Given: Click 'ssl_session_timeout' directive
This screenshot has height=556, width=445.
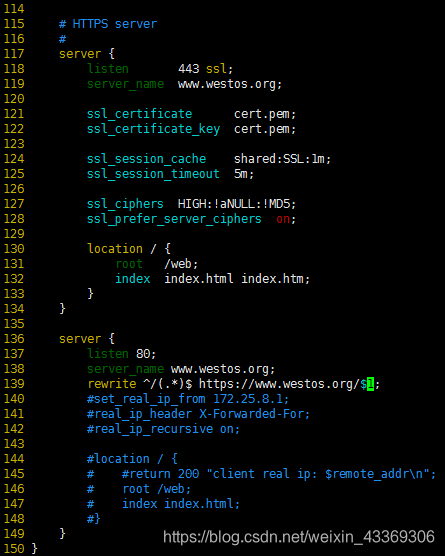Looking at the screenshot, I should pyautogui.click(x=153, y=174).
